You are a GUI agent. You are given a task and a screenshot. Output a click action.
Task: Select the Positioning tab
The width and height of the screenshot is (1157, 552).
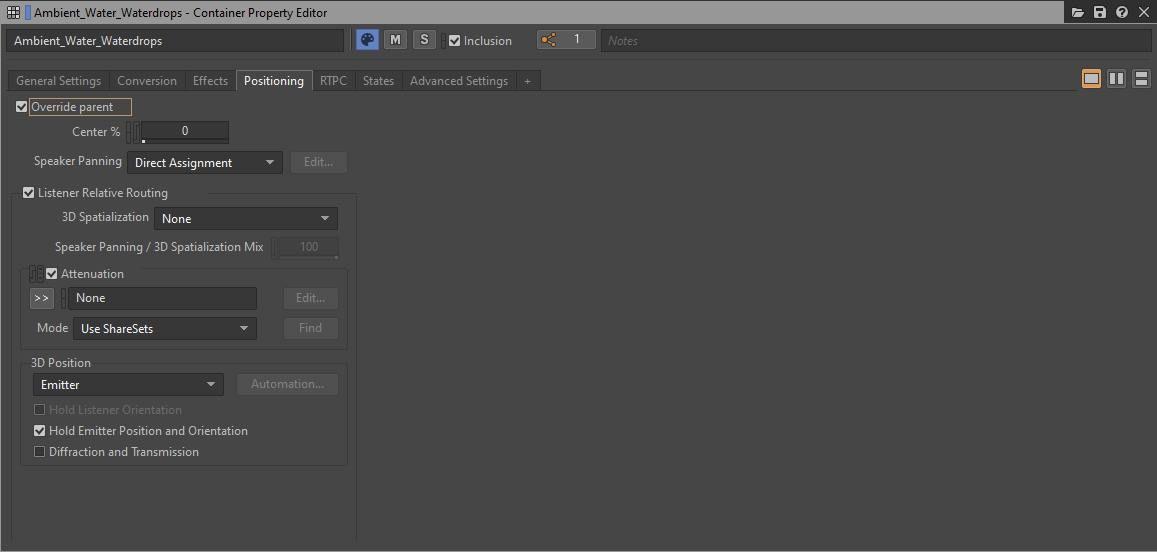[x=274, y=80]
